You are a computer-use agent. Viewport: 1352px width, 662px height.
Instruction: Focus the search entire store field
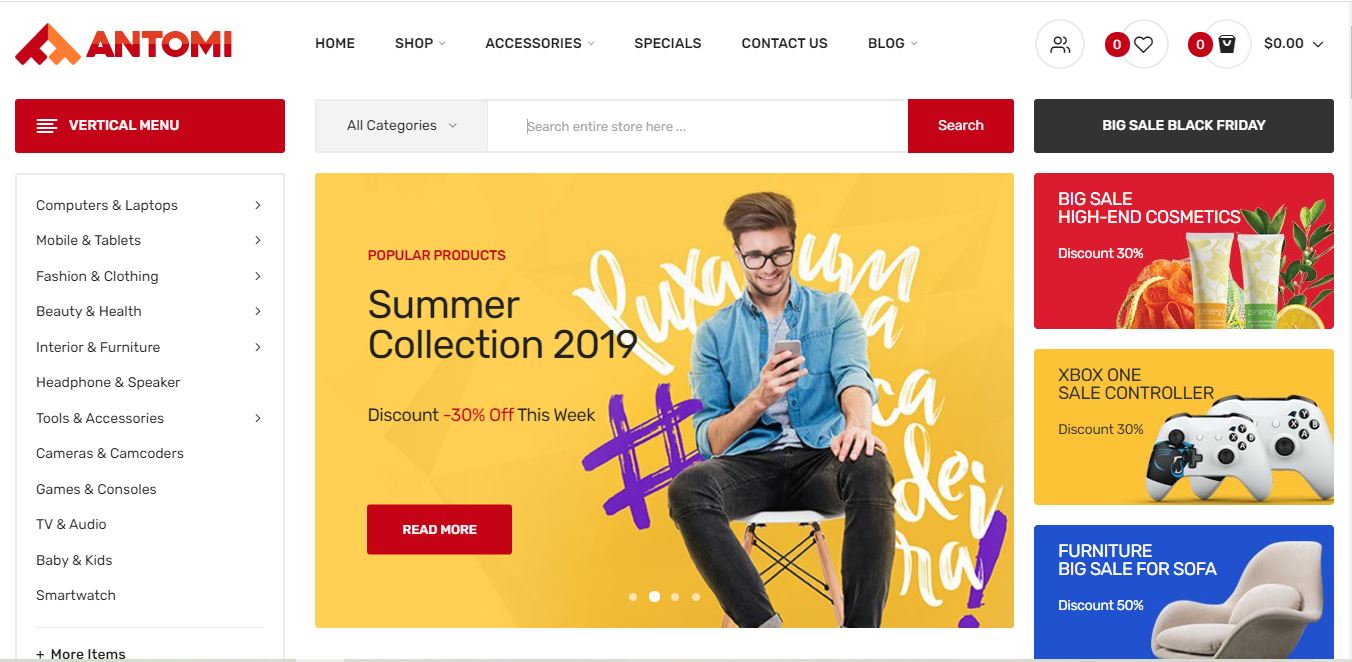pyautogui.click(x=697, y=126)
